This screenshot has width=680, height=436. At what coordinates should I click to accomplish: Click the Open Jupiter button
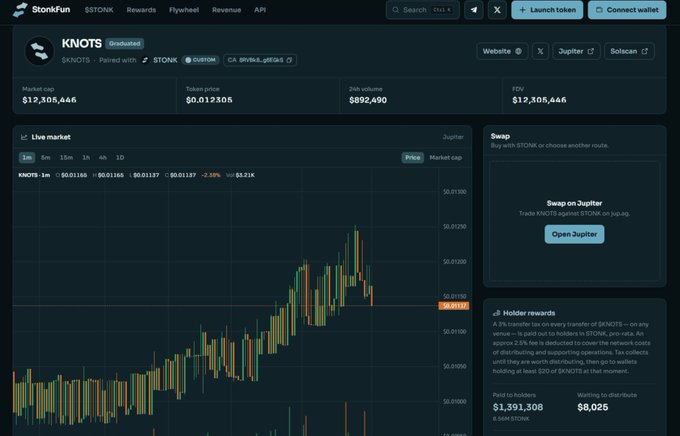pos(574,234)
